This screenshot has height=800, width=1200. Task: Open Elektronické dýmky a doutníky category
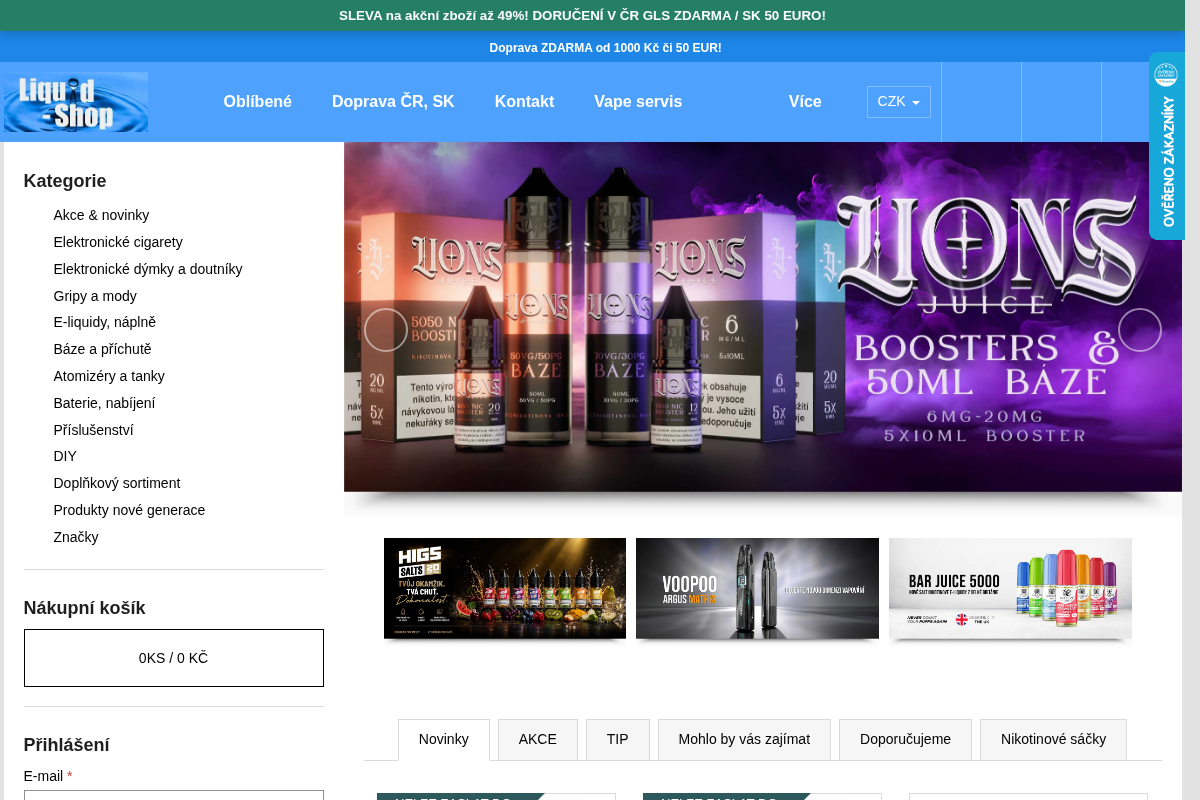click(x=148, y=269)
